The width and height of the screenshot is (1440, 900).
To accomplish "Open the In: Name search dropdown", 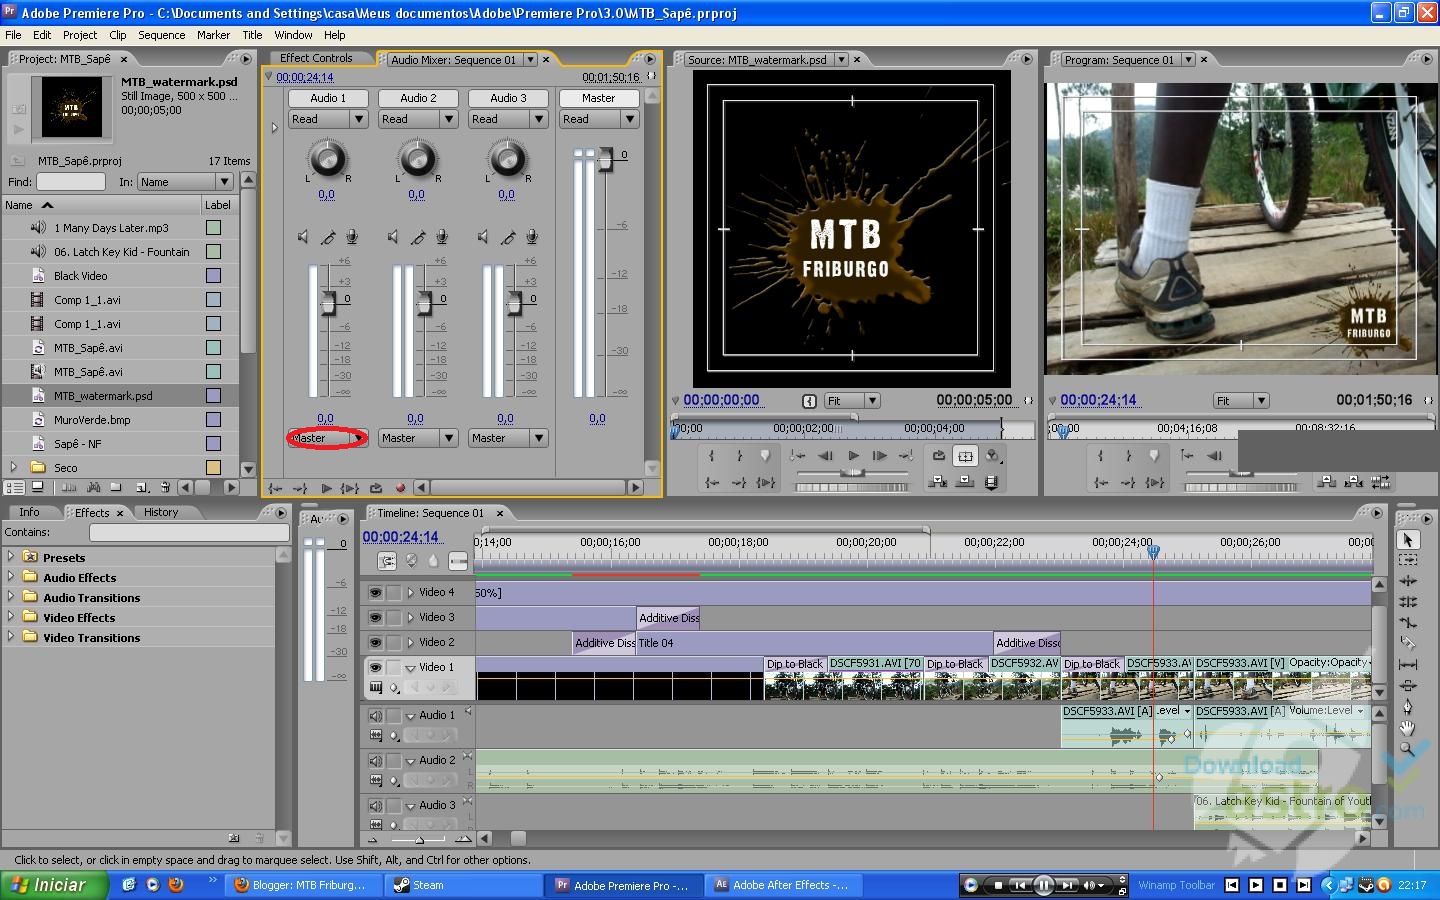I will click(x=185, y=182).
